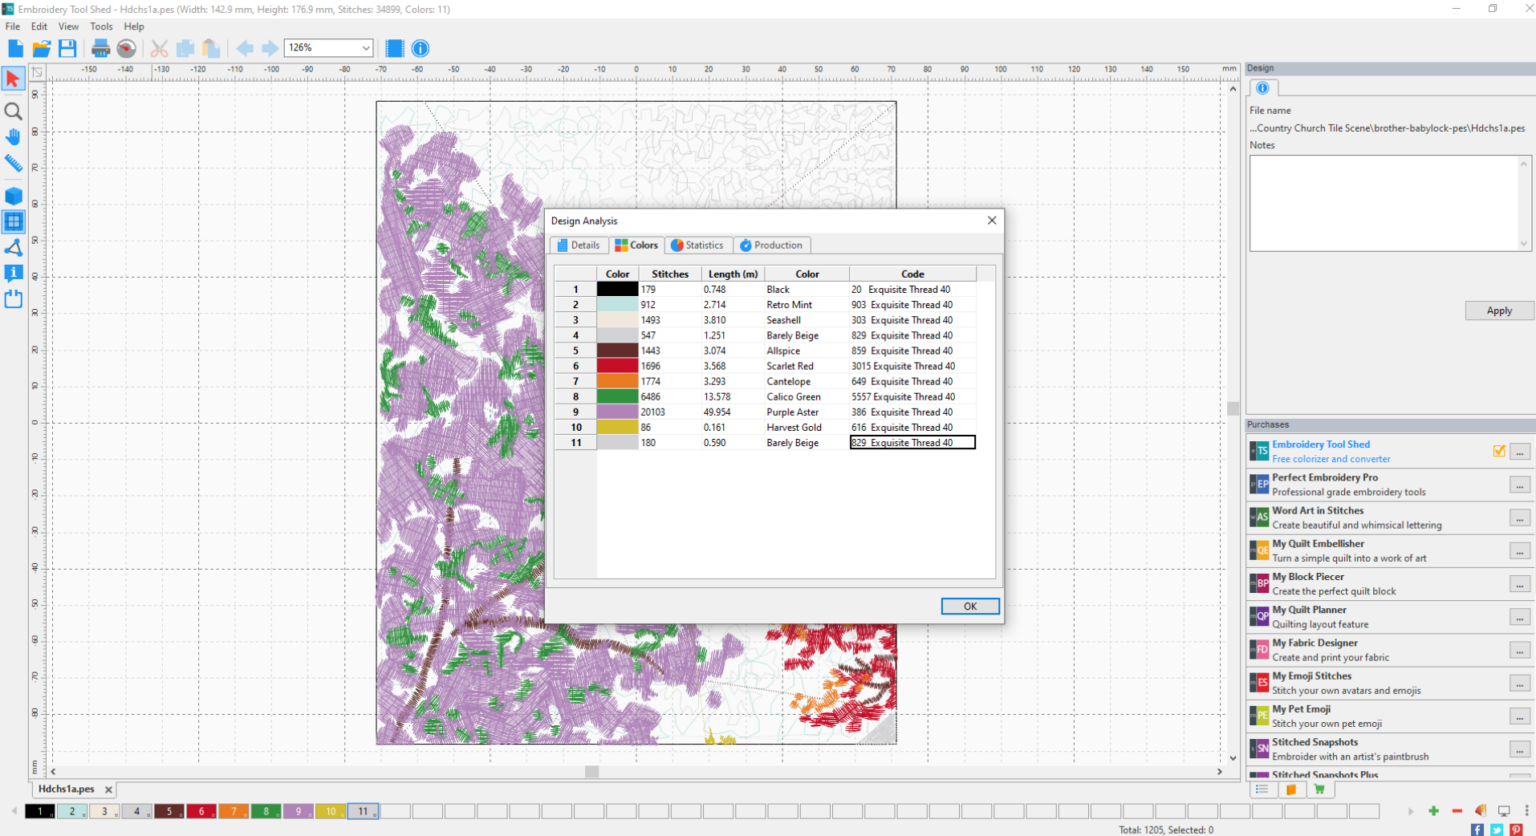Activate the Measure ruler tool
The height and width of the screenshot is (836, 1536).
13,163
